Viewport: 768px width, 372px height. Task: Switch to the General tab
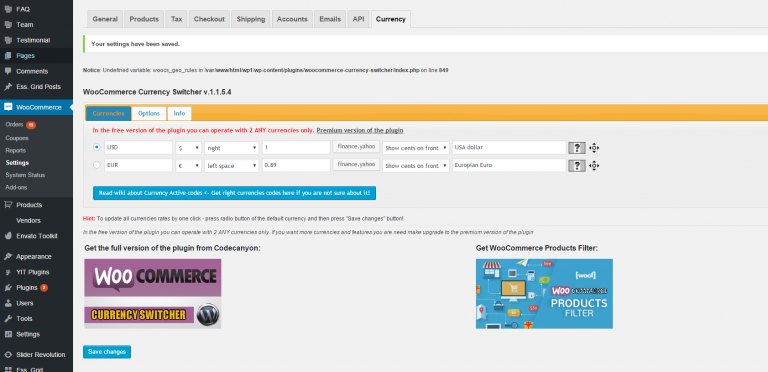coord(105,19)
